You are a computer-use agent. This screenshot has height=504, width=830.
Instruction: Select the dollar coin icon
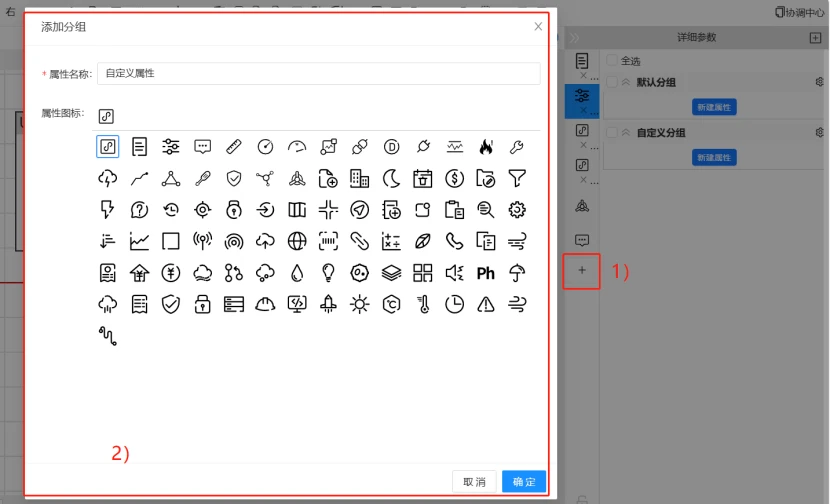click(454, 178)
